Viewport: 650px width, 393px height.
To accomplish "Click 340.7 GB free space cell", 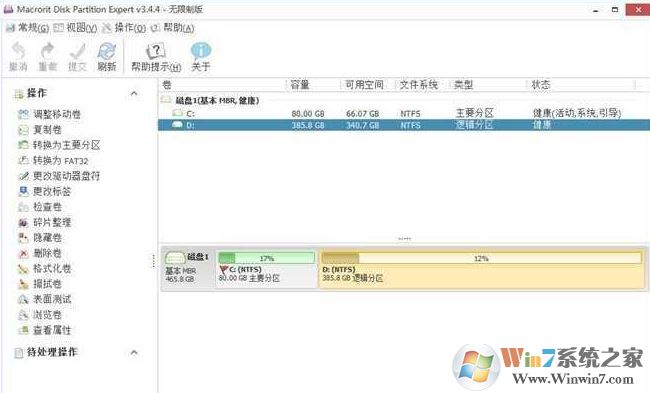I will click(x=362, y=125).
